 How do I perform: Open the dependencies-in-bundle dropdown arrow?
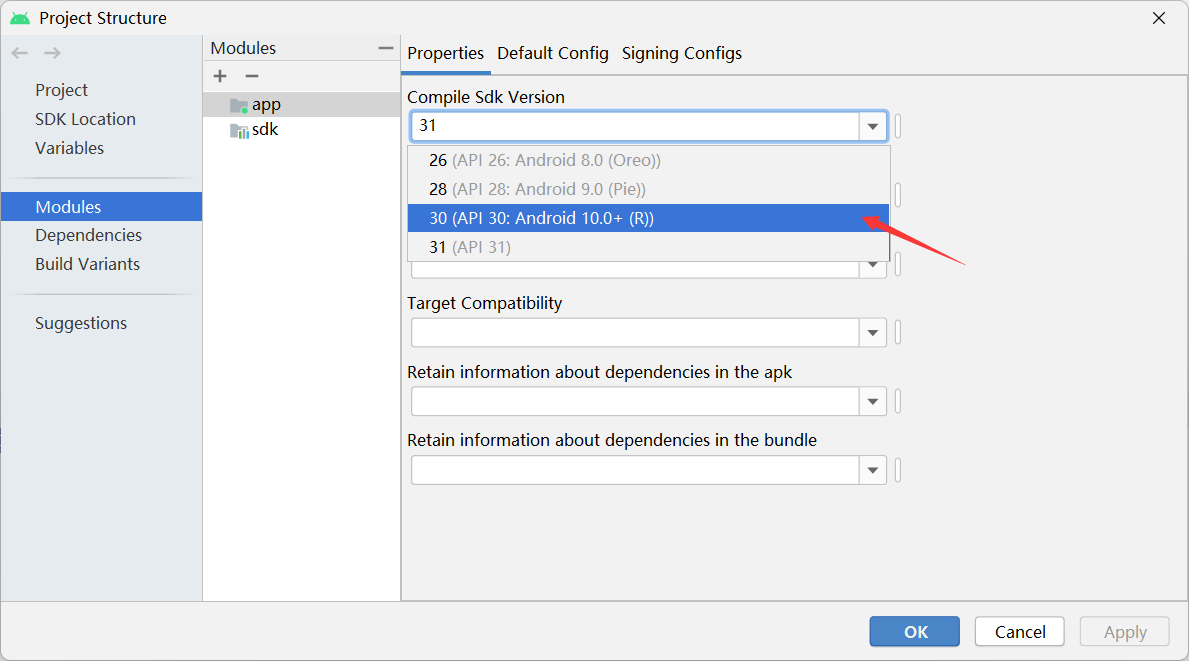873,470
